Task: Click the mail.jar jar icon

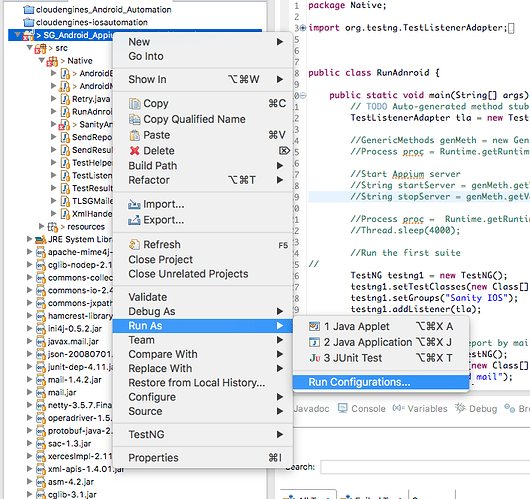Action: point(41,393)
